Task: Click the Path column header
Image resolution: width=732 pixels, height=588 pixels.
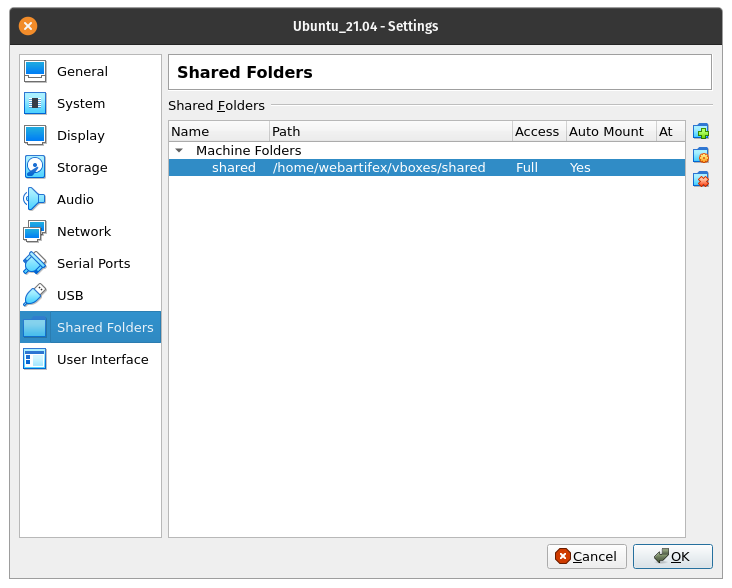Action: coord(390,131)
